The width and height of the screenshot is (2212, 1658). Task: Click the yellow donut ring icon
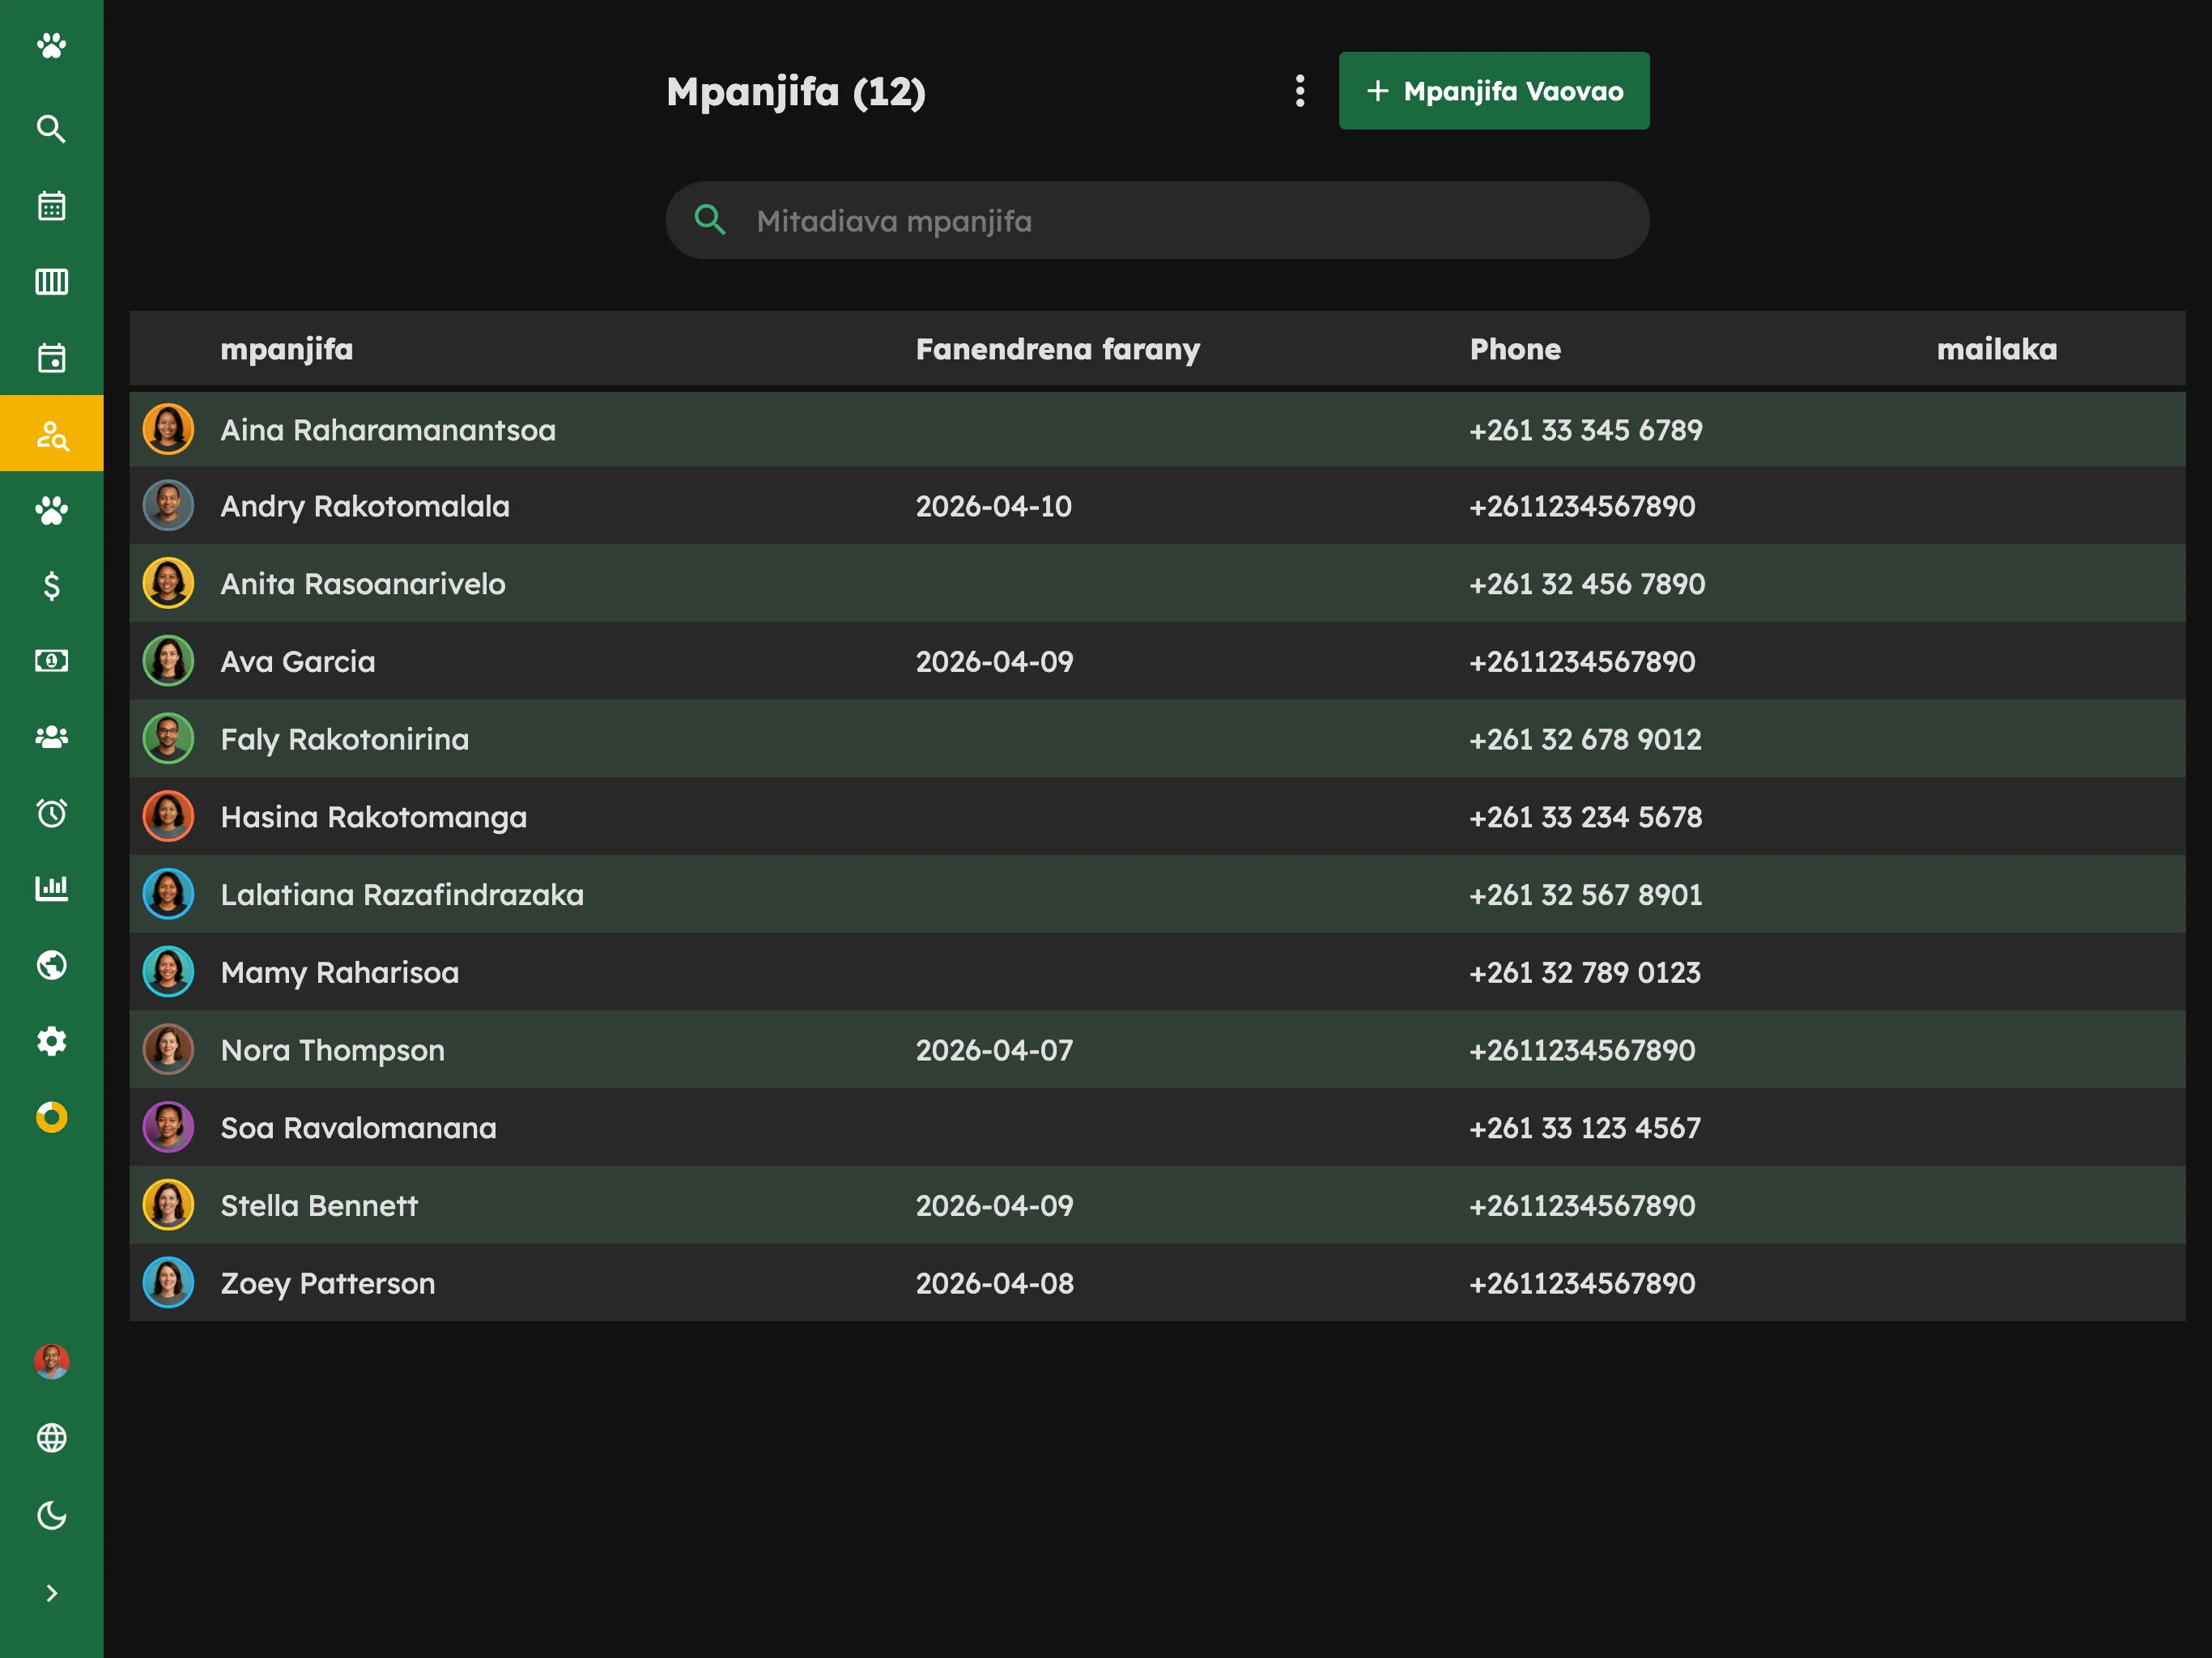(x=51, y=1117)
